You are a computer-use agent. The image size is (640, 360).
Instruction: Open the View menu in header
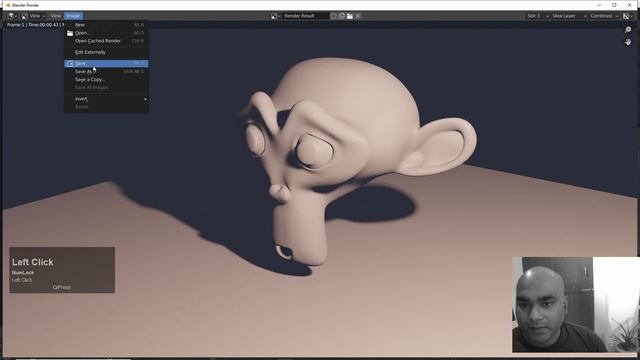click(56, 16)
